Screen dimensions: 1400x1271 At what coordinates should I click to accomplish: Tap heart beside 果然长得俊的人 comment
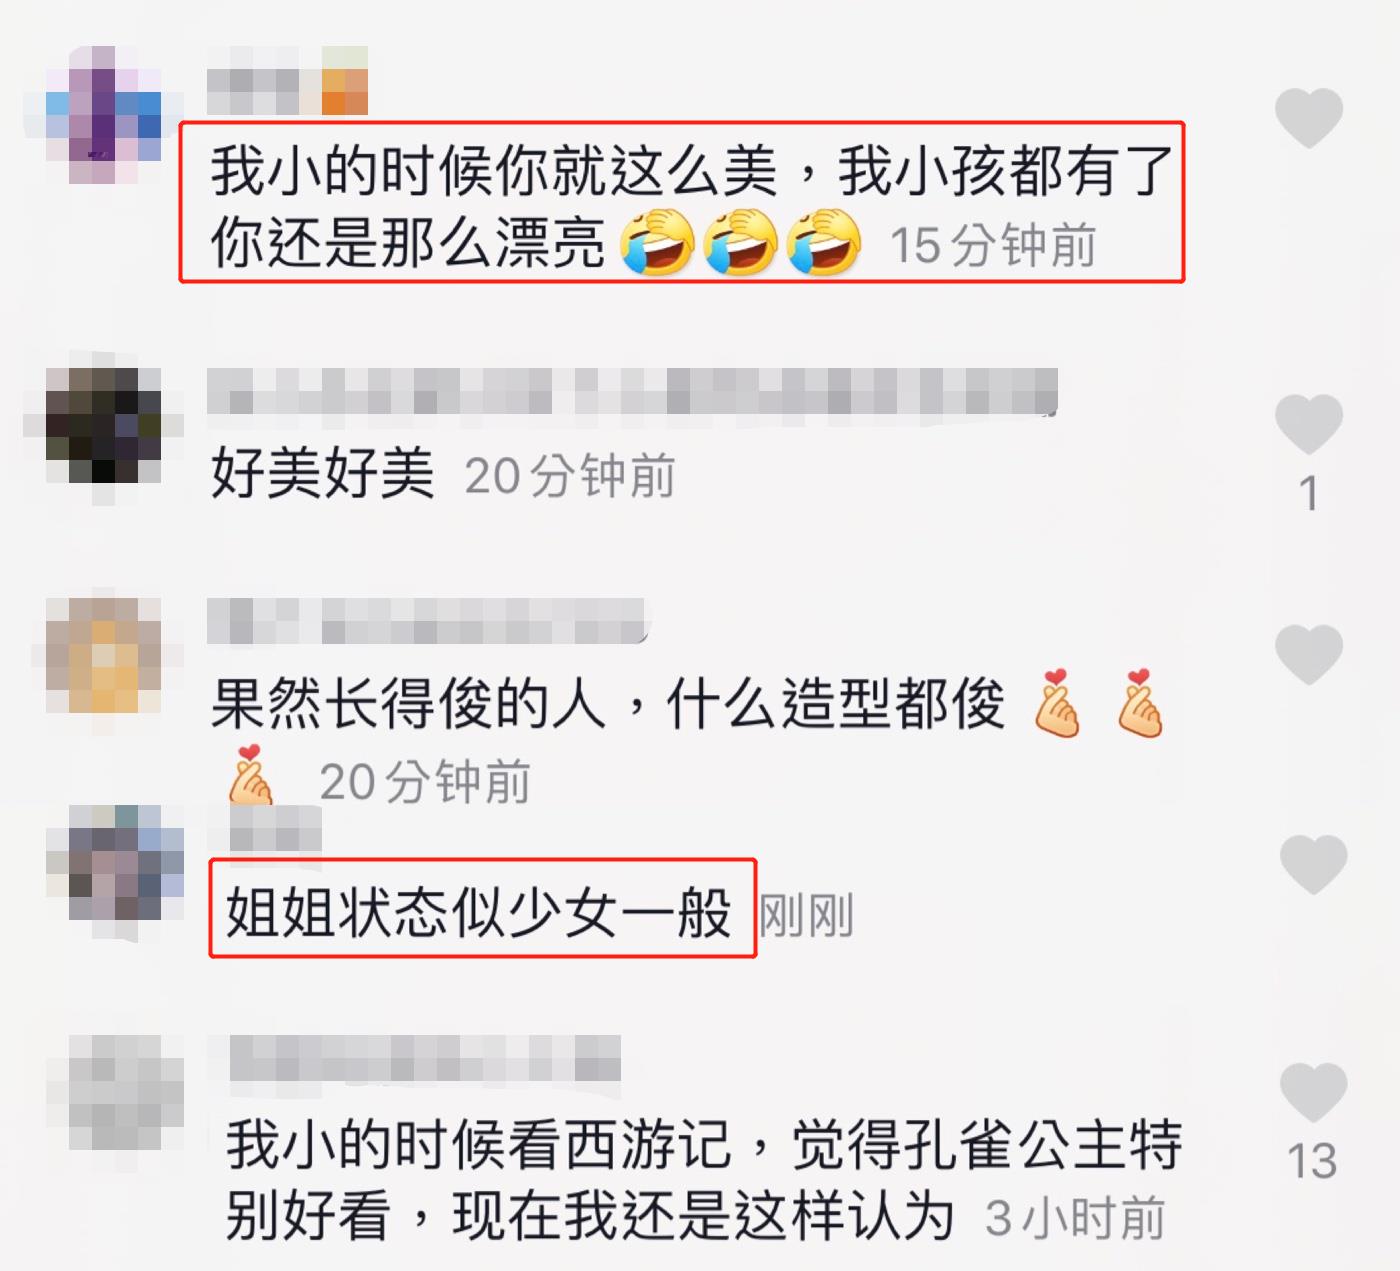pyautogui.click(x=1309, y=654)
